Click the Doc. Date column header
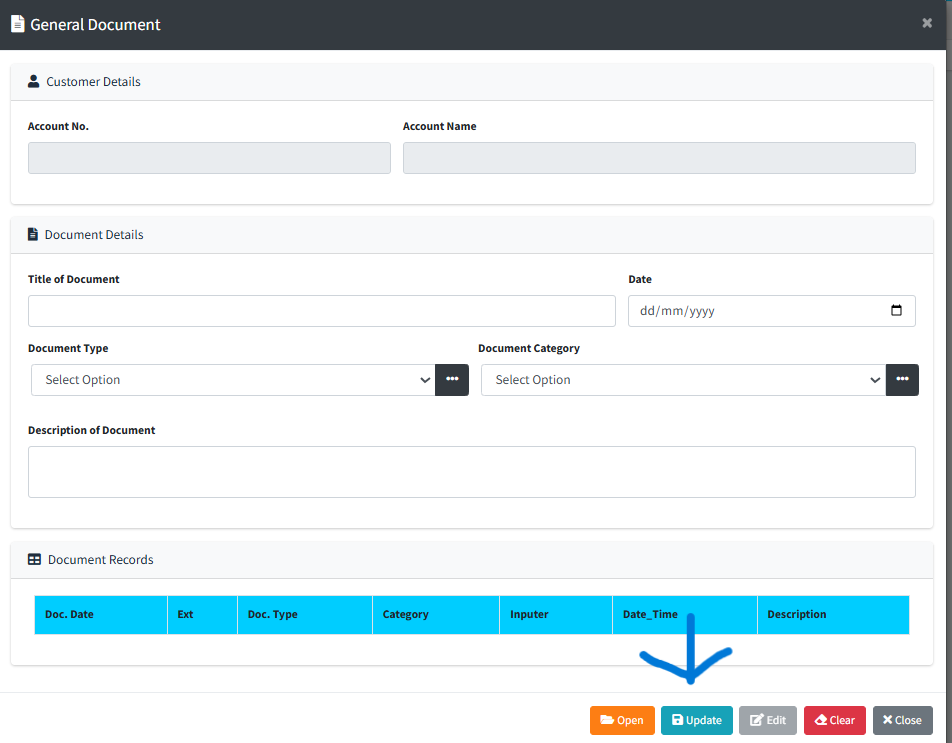The height and width of the screenshot is (743, 952). tap(100, 614)
